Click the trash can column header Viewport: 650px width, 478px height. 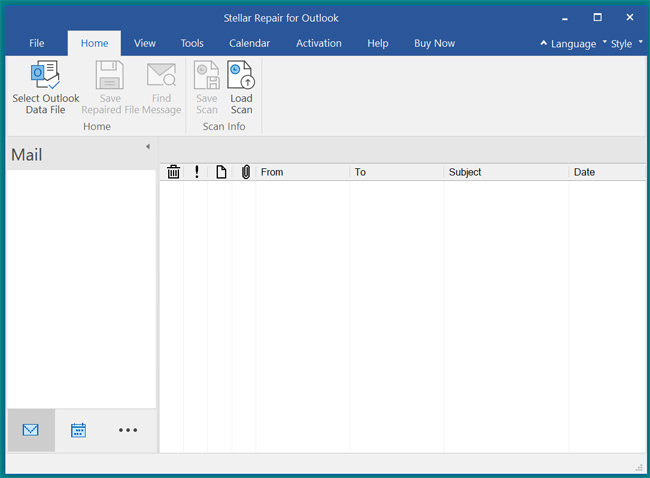[x=173, y=172]
